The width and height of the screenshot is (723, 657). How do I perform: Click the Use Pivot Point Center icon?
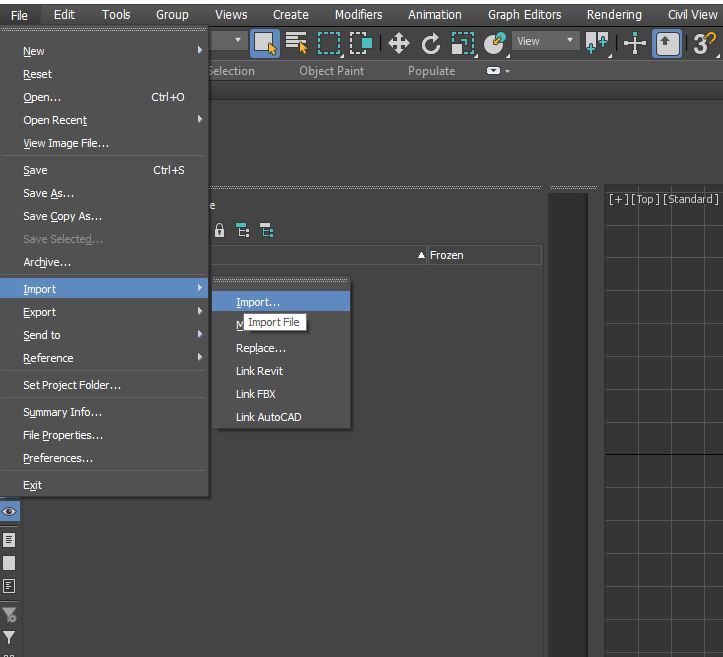pyautogui.click(x=597, y=43)
